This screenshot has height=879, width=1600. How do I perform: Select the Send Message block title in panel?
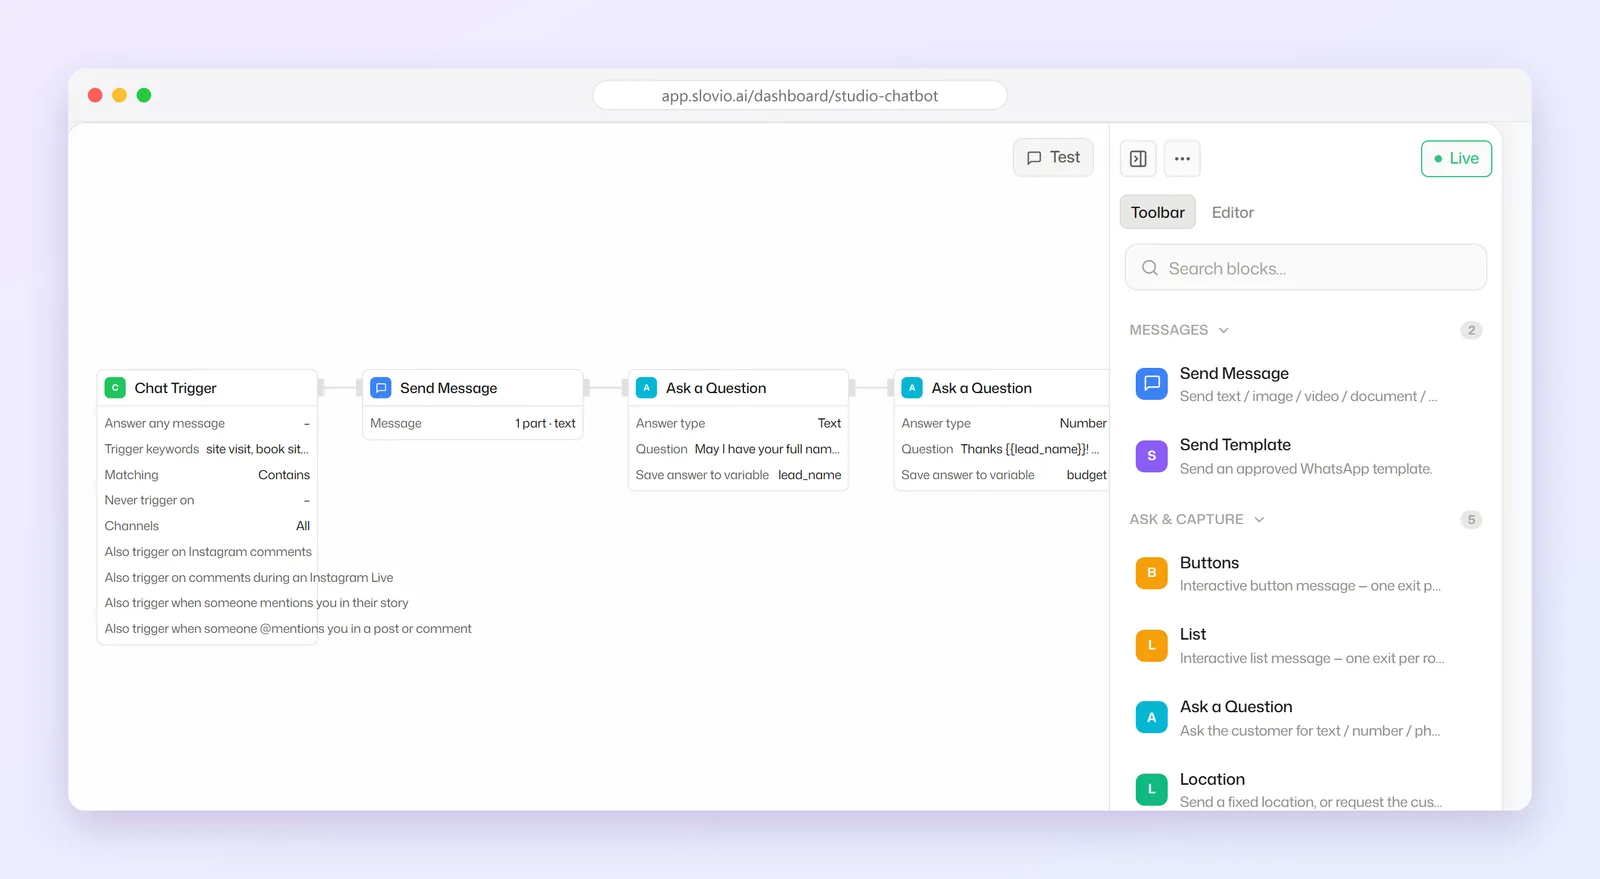[x=1234, y=373]
